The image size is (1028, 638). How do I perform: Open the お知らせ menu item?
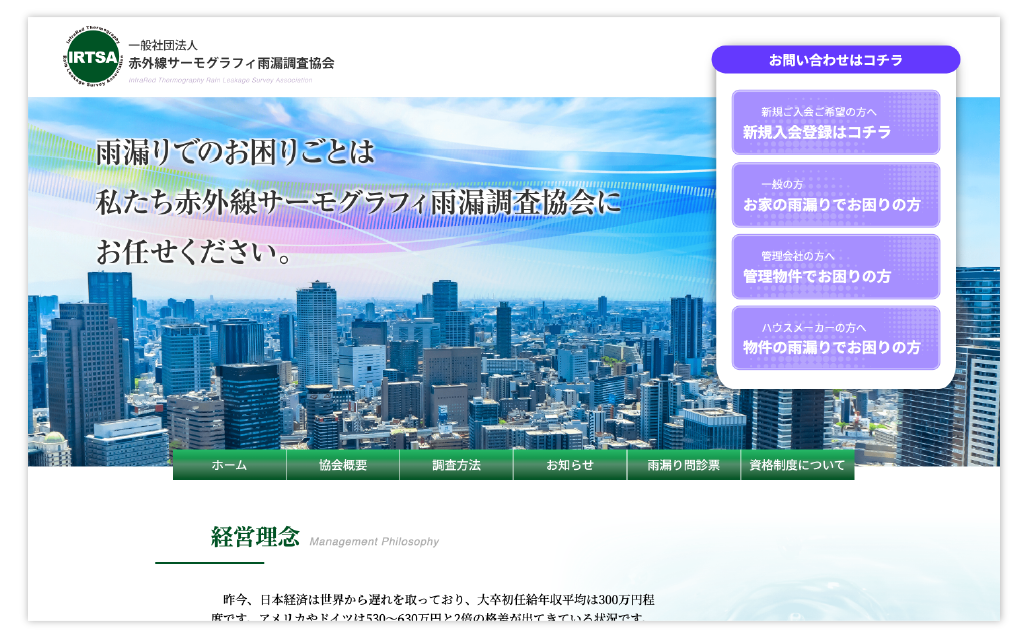click(570, 465)
